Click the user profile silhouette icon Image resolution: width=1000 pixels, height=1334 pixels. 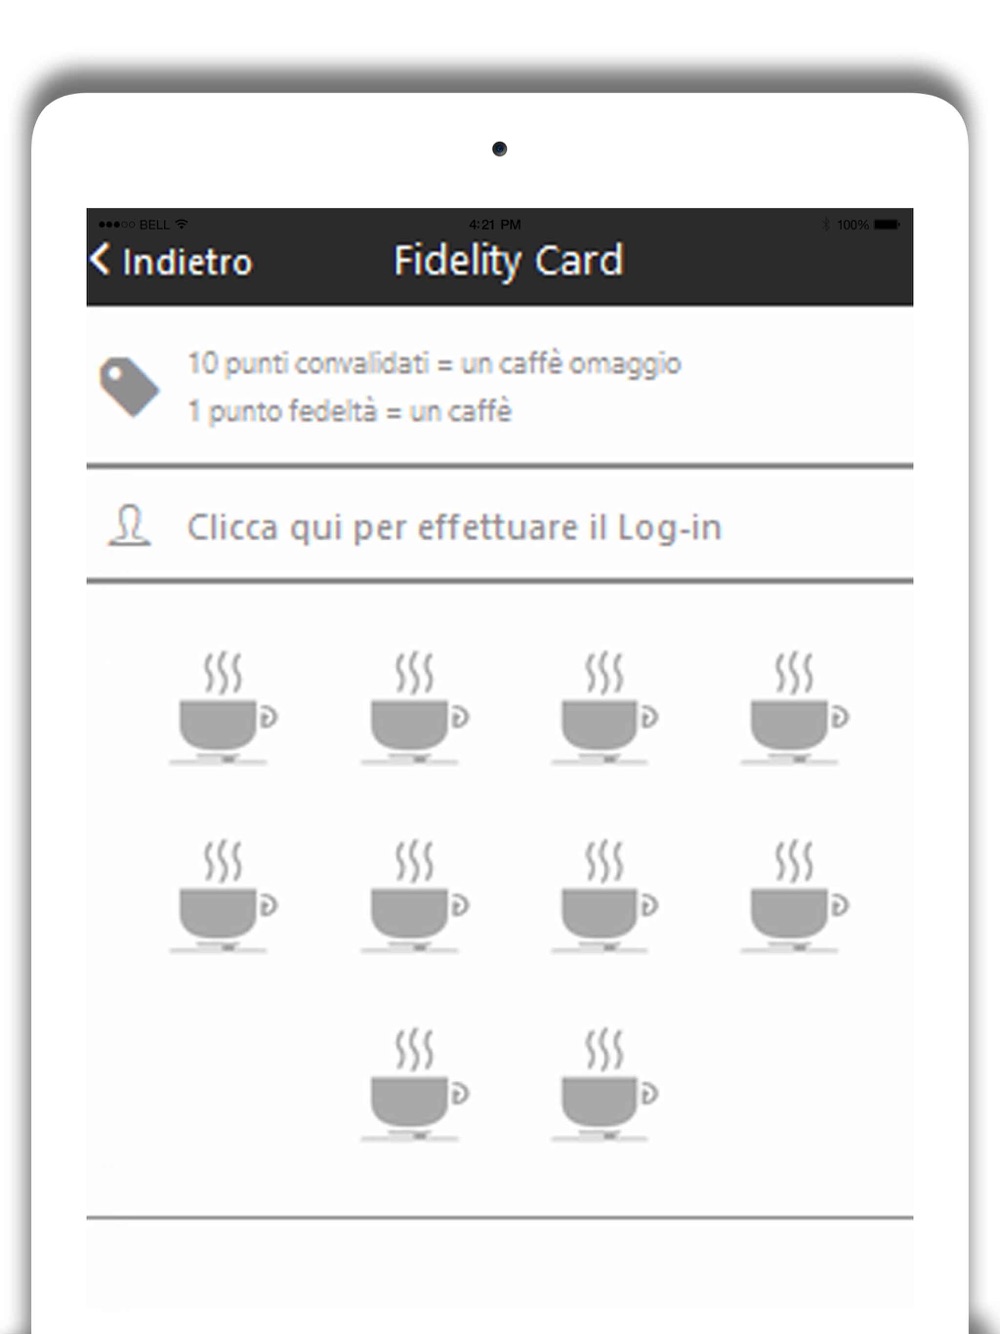tap(129, 526)
